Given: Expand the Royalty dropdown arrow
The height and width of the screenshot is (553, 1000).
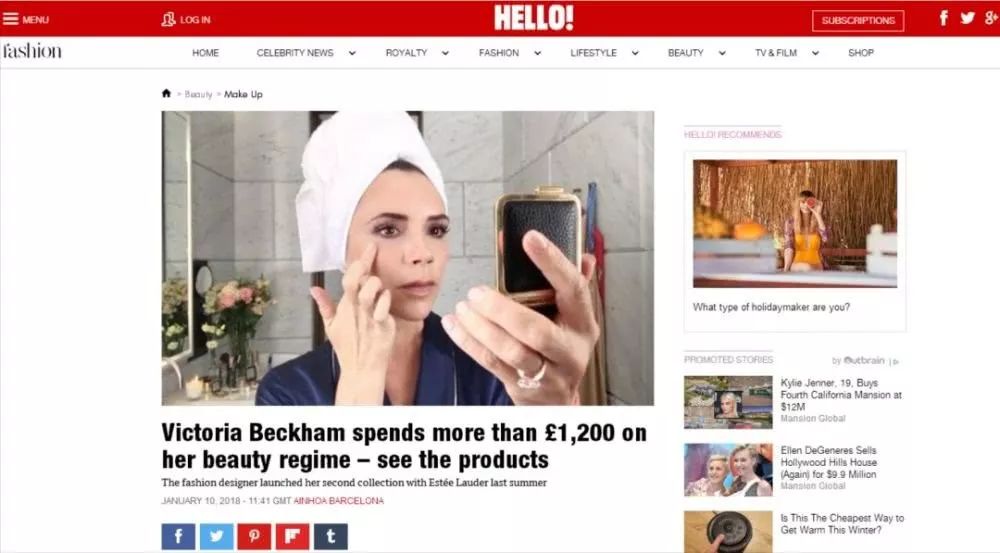Looking at the screenshot, I should (445, 53).
